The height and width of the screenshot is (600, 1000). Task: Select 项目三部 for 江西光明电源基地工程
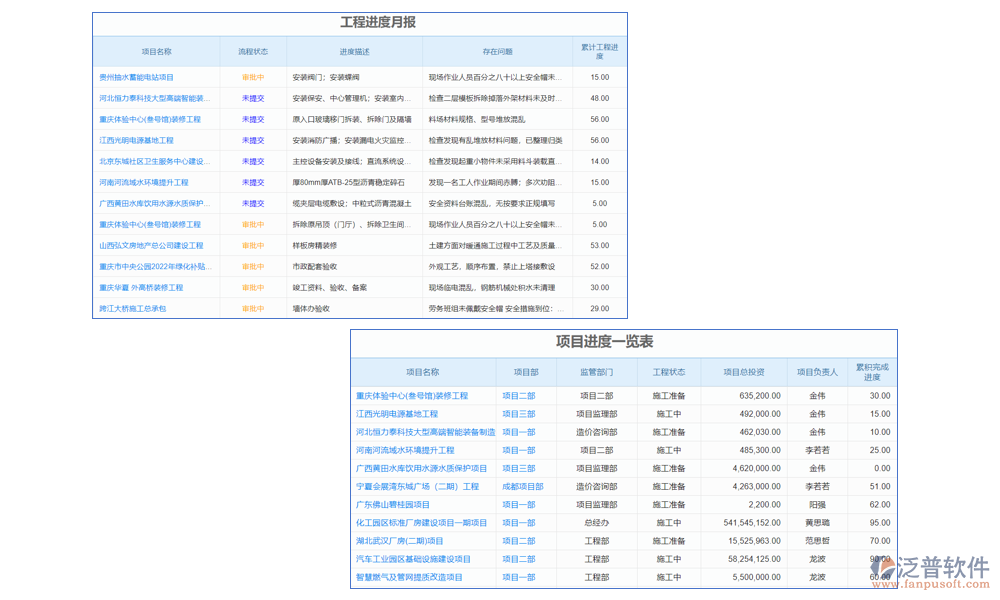coord(518,412)
